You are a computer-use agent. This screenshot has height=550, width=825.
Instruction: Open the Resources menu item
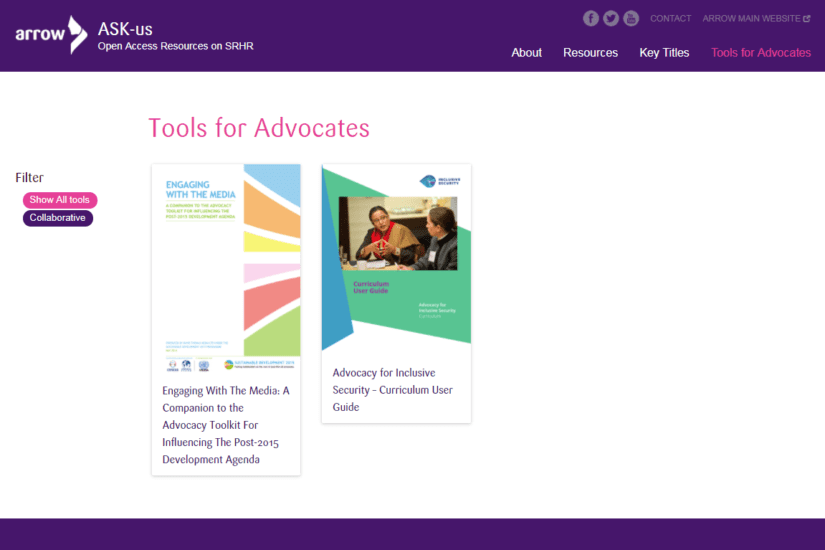pos(590,53)
